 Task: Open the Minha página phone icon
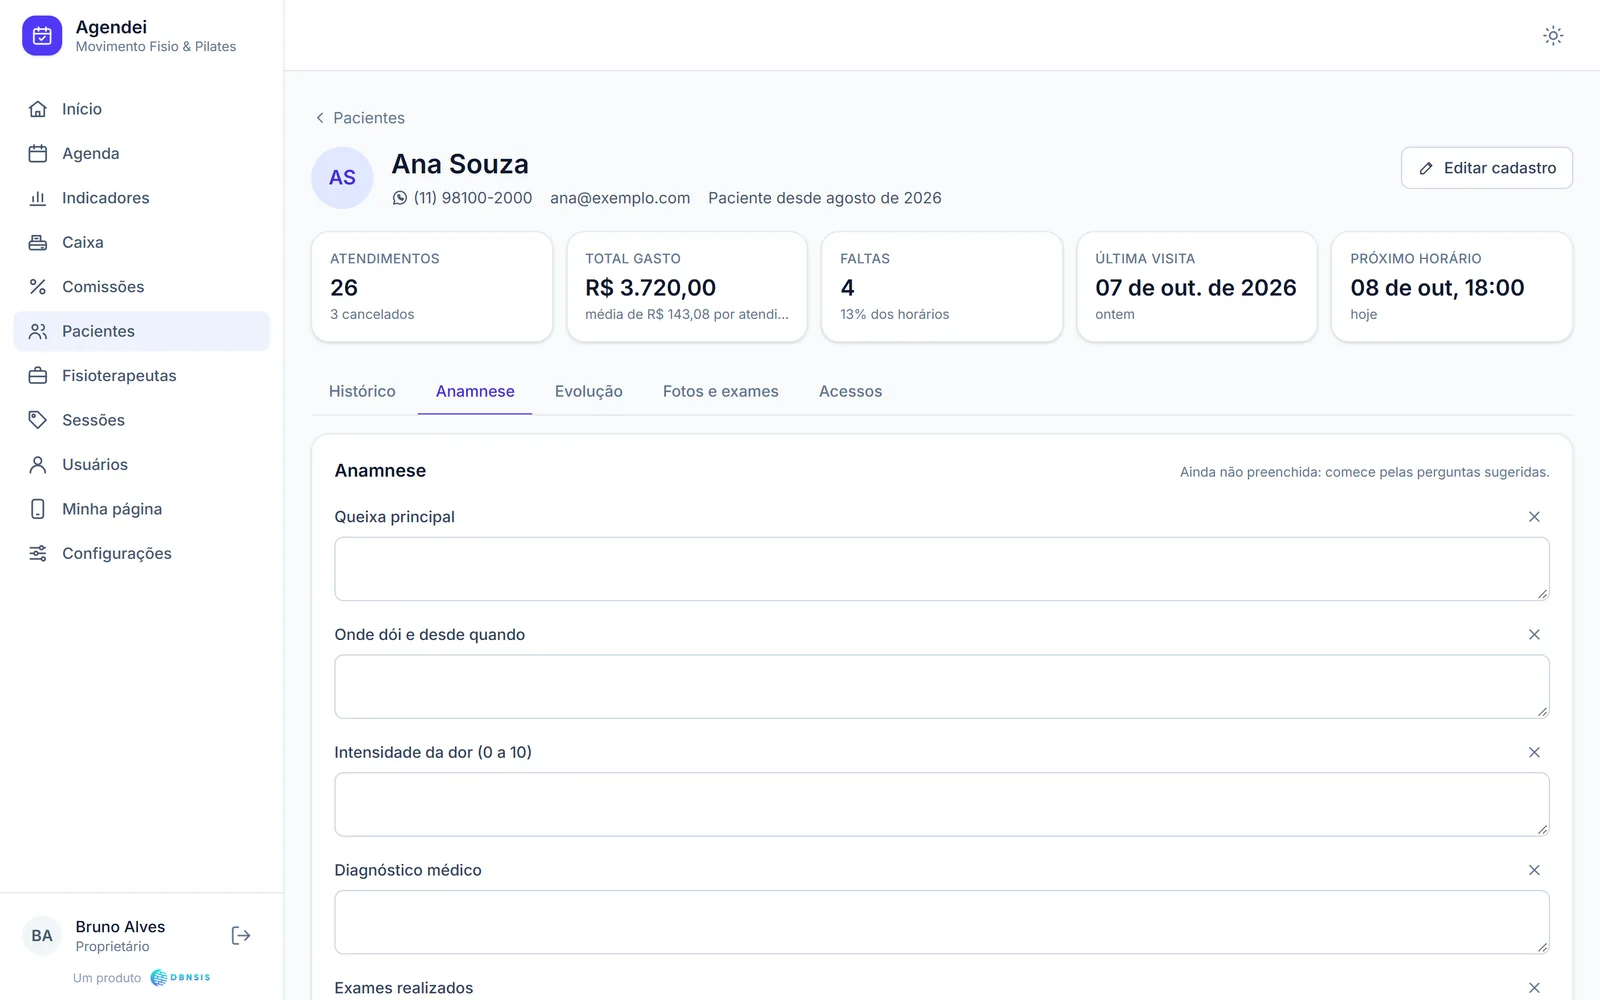point(38,509)
